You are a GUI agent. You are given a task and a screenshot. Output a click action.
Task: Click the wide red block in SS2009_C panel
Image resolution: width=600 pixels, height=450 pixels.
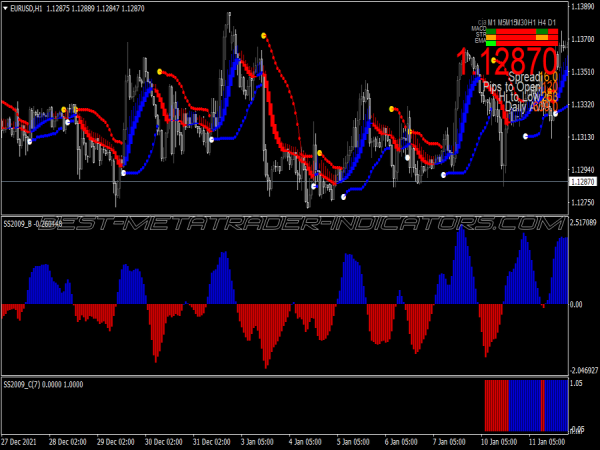497,405
